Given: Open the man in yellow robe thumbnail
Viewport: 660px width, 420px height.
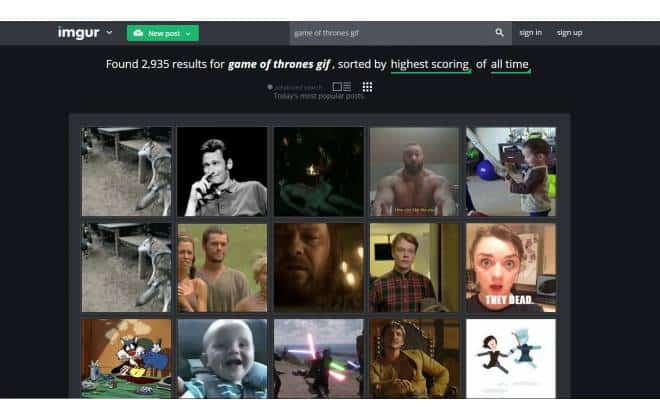Looking at the screenshot, I should [415, 359].
